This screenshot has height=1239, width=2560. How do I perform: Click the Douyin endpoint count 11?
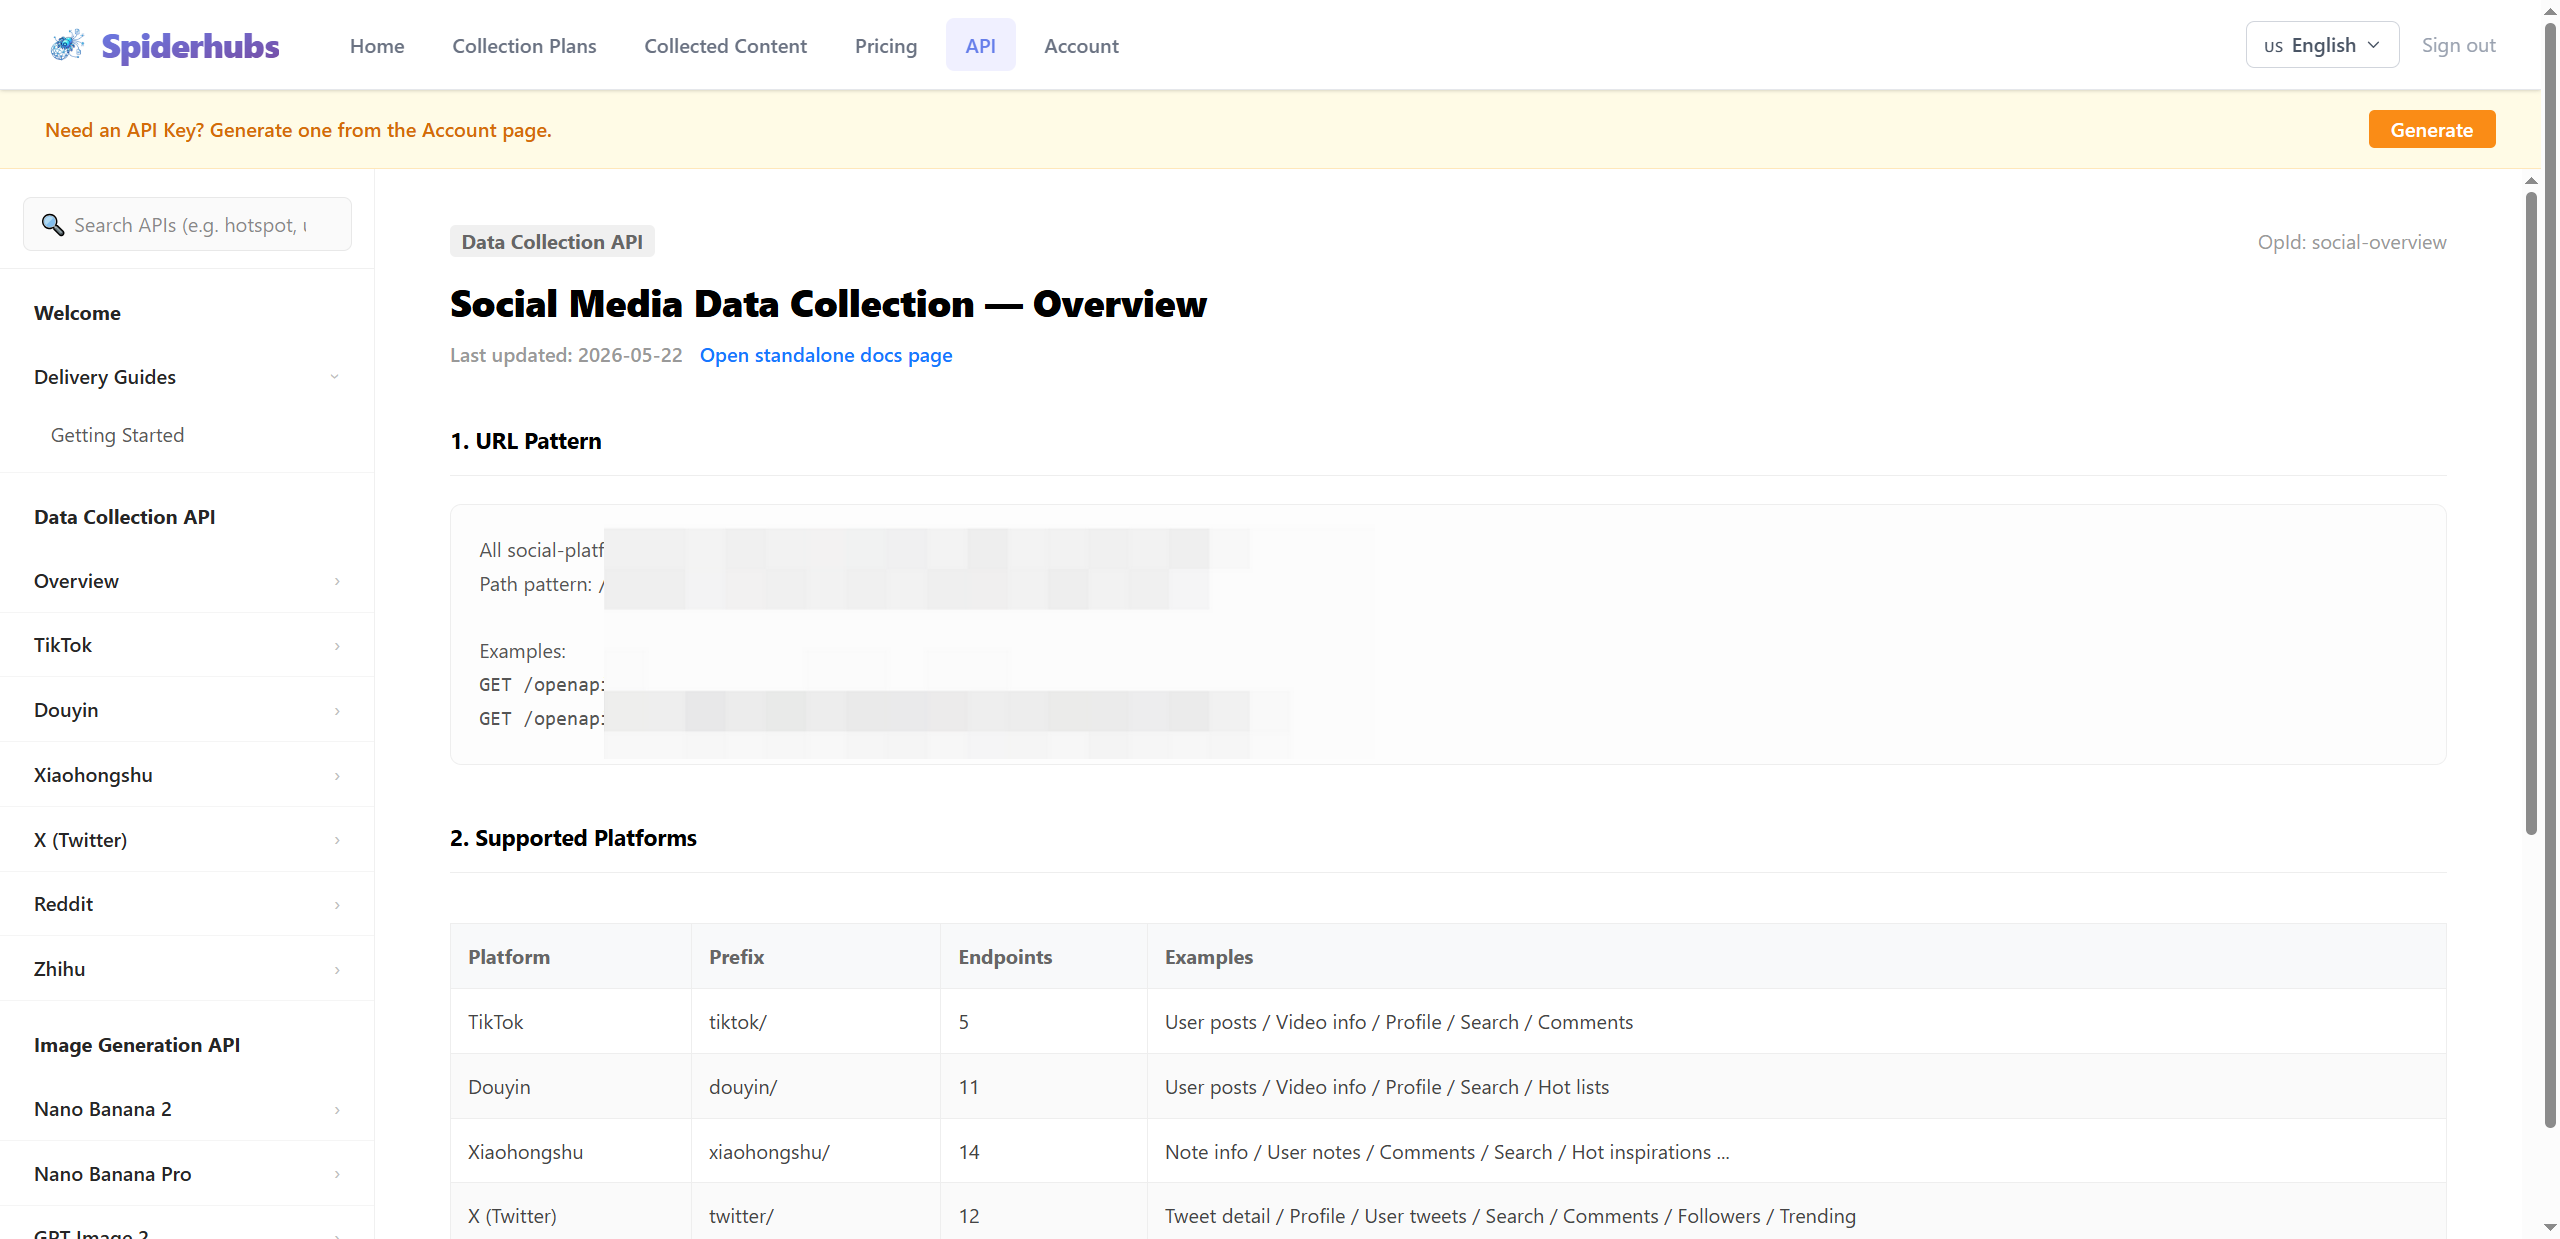968,1087
